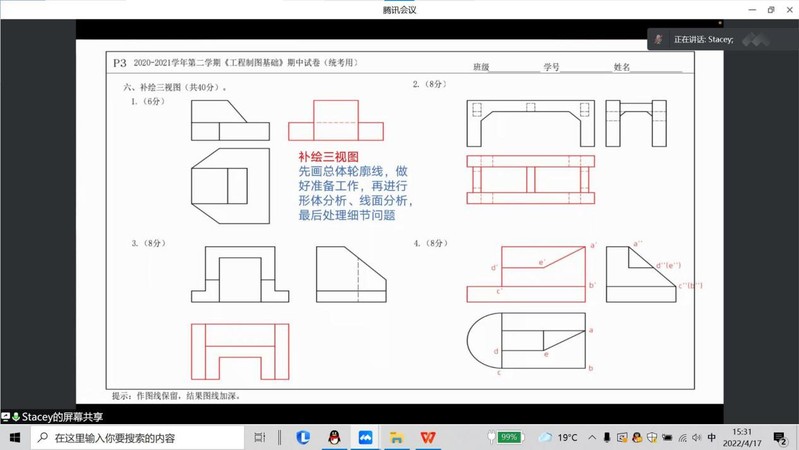
Task: Click the 正在讲话: Stacey speaker banner
Action: click(x=704, y=40)
